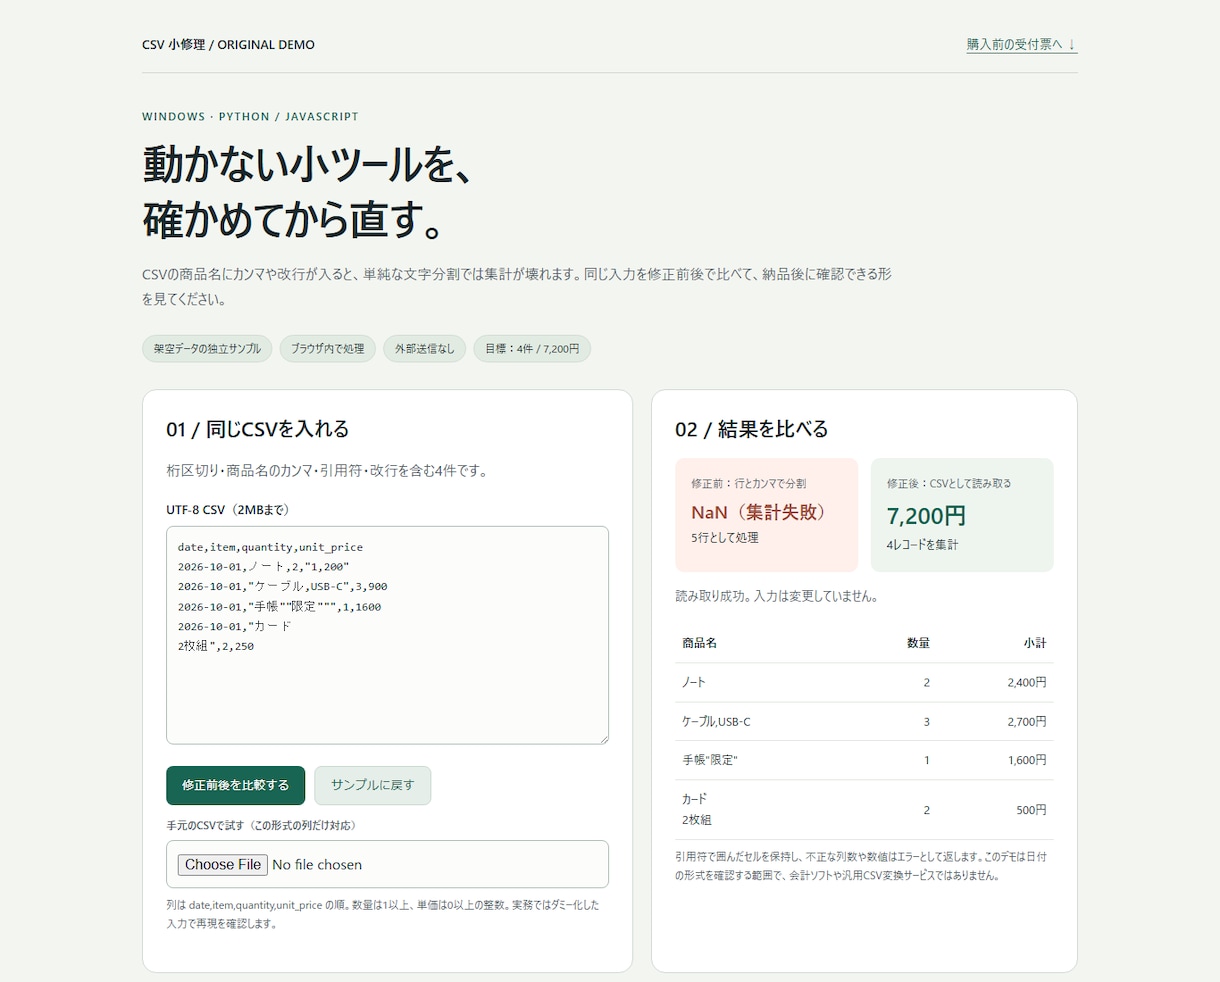The image size is (1220, 982).
Task: Click the 02 / 結果を比べる heading
Action: (752, 429)
